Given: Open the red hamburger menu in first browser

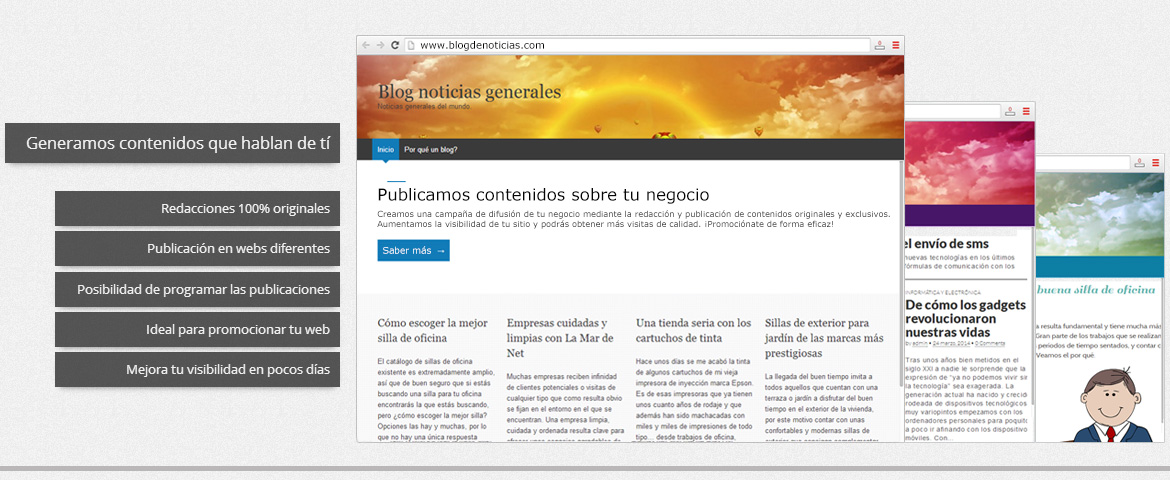Looking at the screenshot, I should pos(896,45).
